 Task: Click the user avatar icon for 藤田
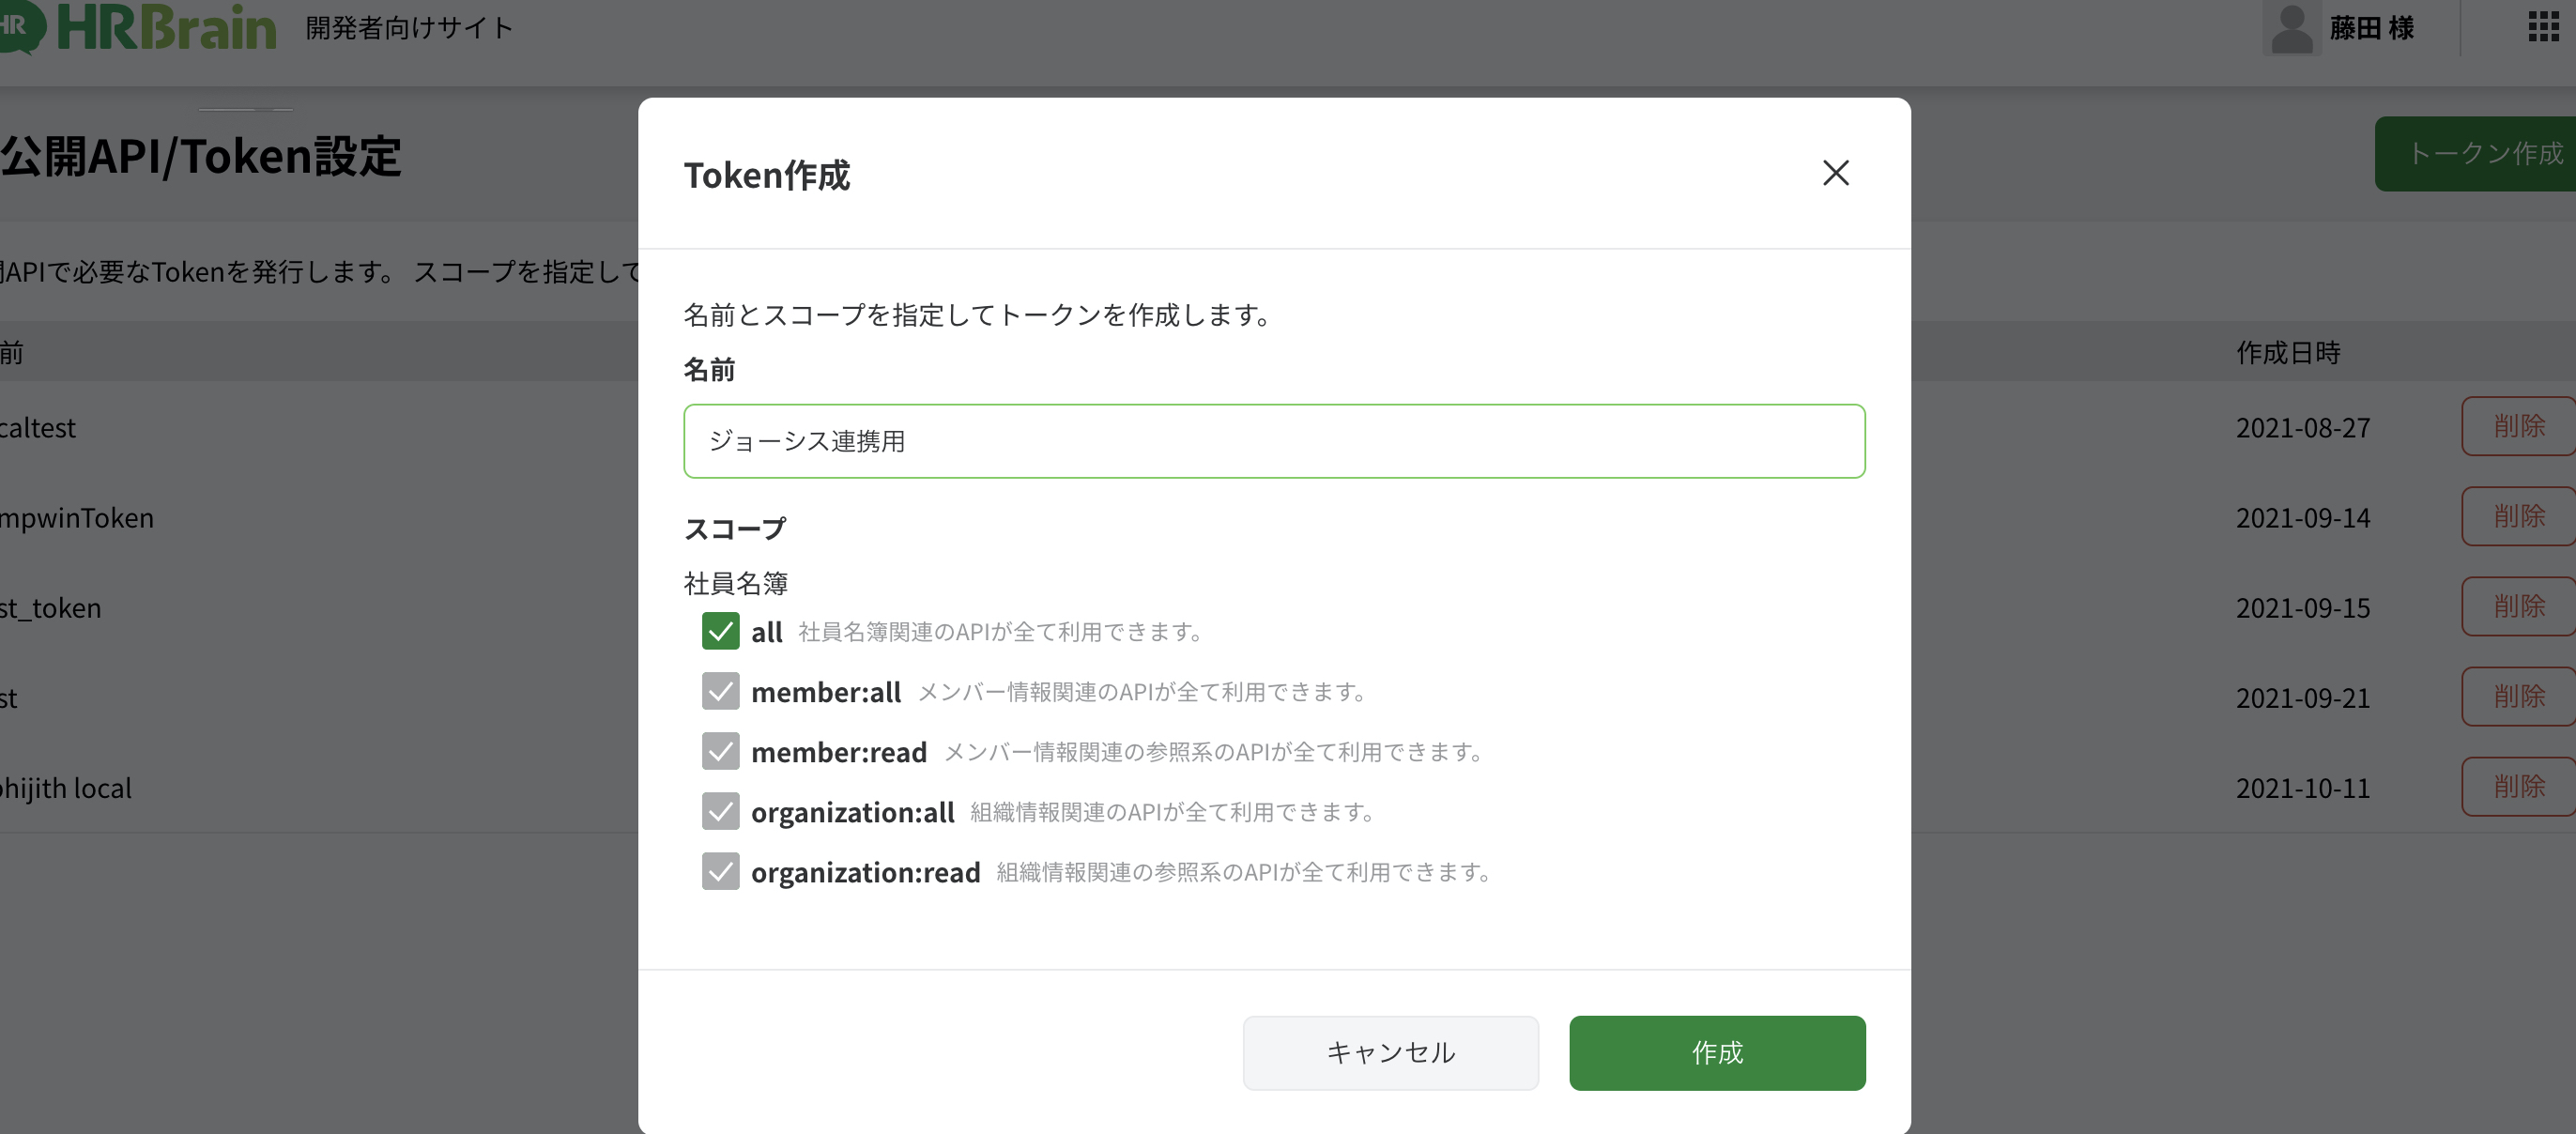click(x=2292, y=28)
